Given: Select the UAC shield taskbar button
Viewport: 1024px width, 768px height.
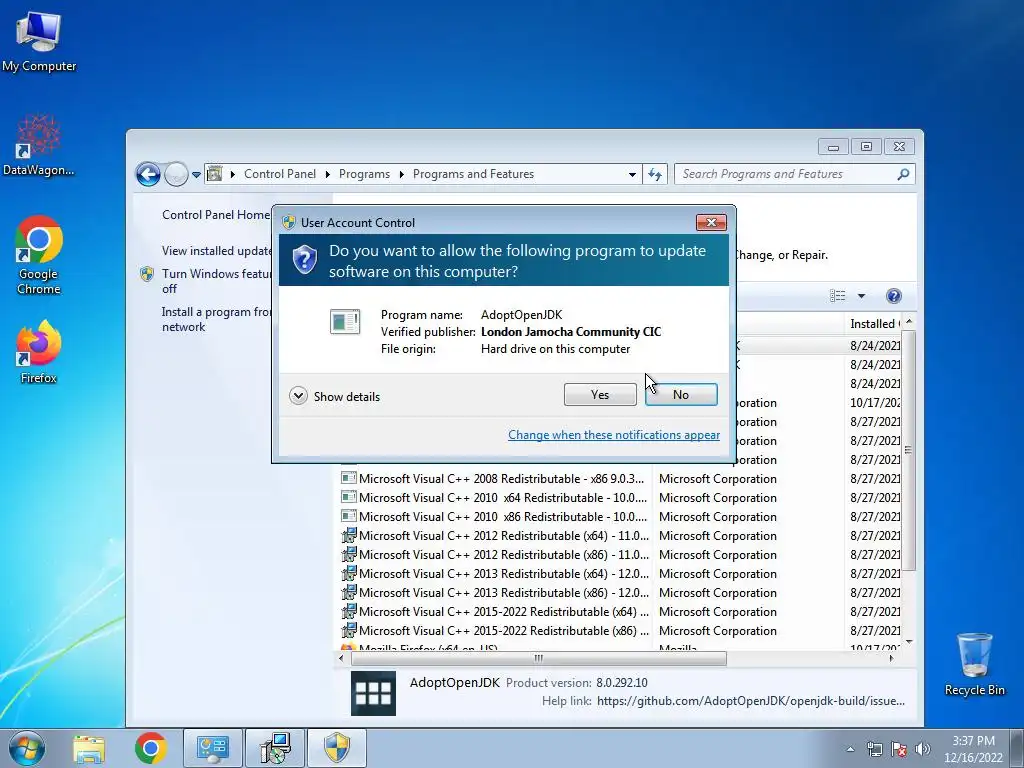Looking at the screenshot, I should tap(337, 748).
